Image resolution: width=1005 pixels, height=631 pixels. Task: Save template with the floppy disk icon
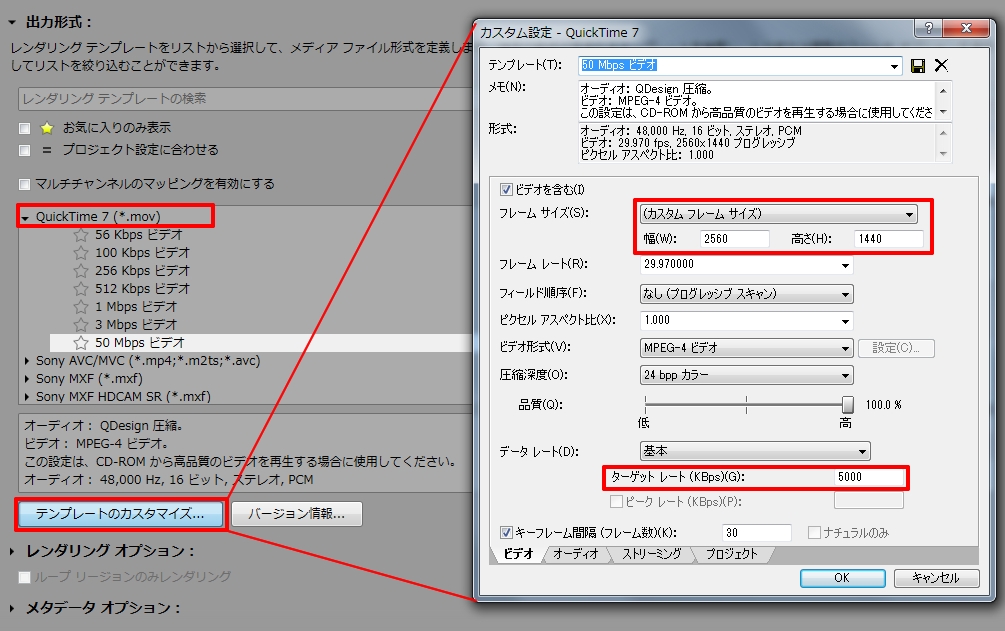[x=918, y=66]
